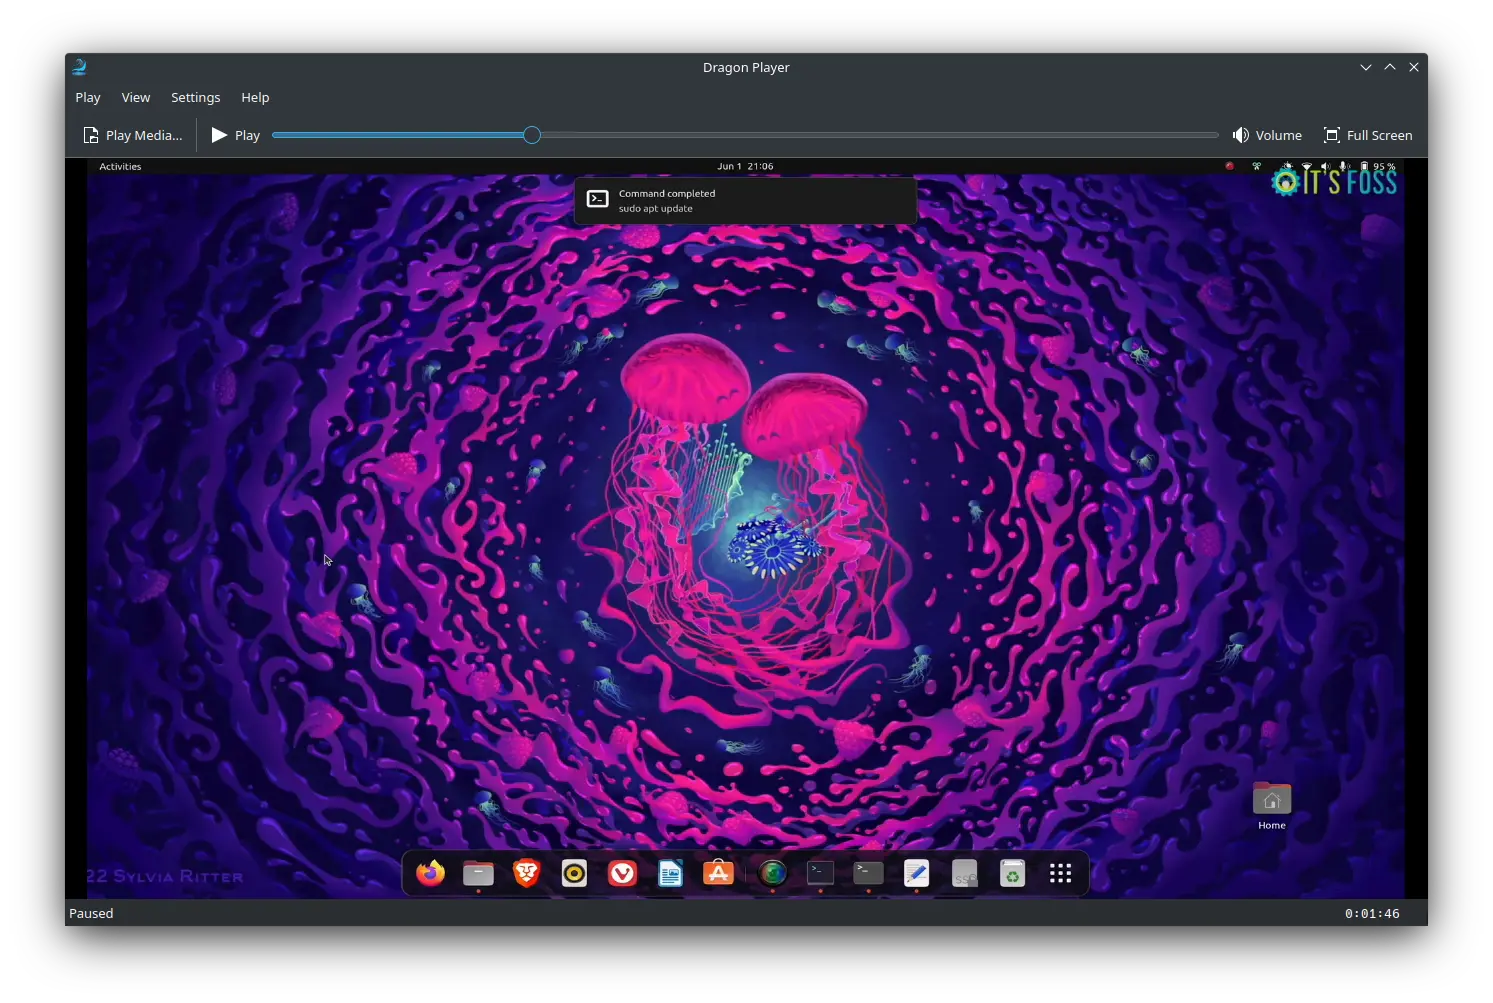Switch to Full Screen mode
This screenshot has height=1003, width=1493.
(1368, 135)
